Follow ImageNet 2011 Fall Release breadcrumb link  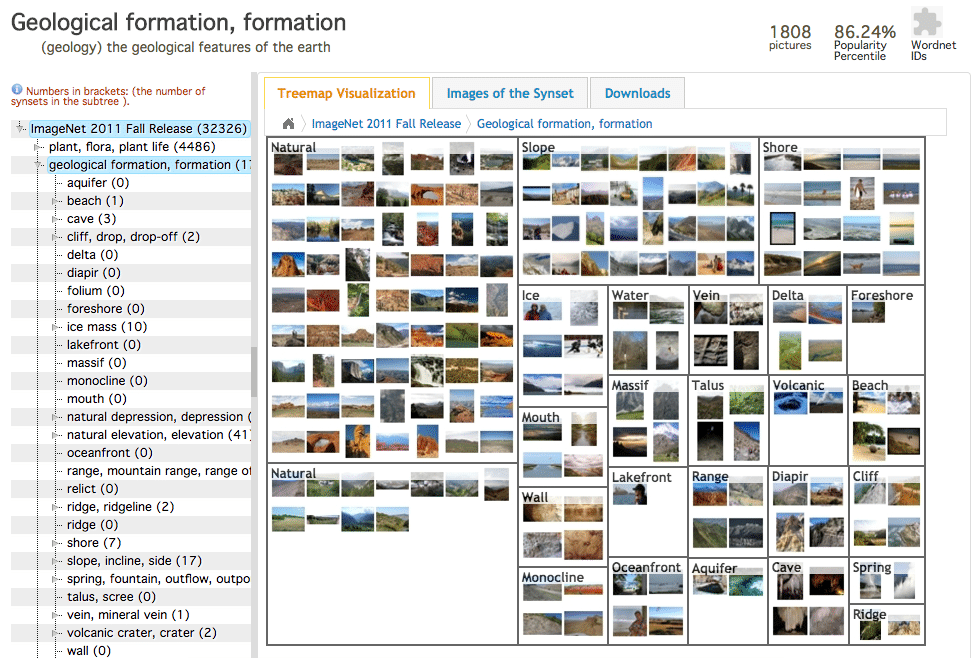click(386, 124)
